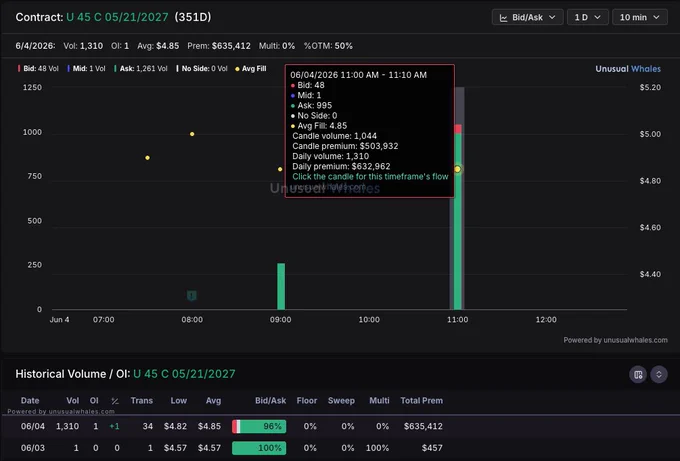Click the Historical Volume U 45 C contract link
The width and height of the screenshot is (680, 461).
click(x=184, y=374)
